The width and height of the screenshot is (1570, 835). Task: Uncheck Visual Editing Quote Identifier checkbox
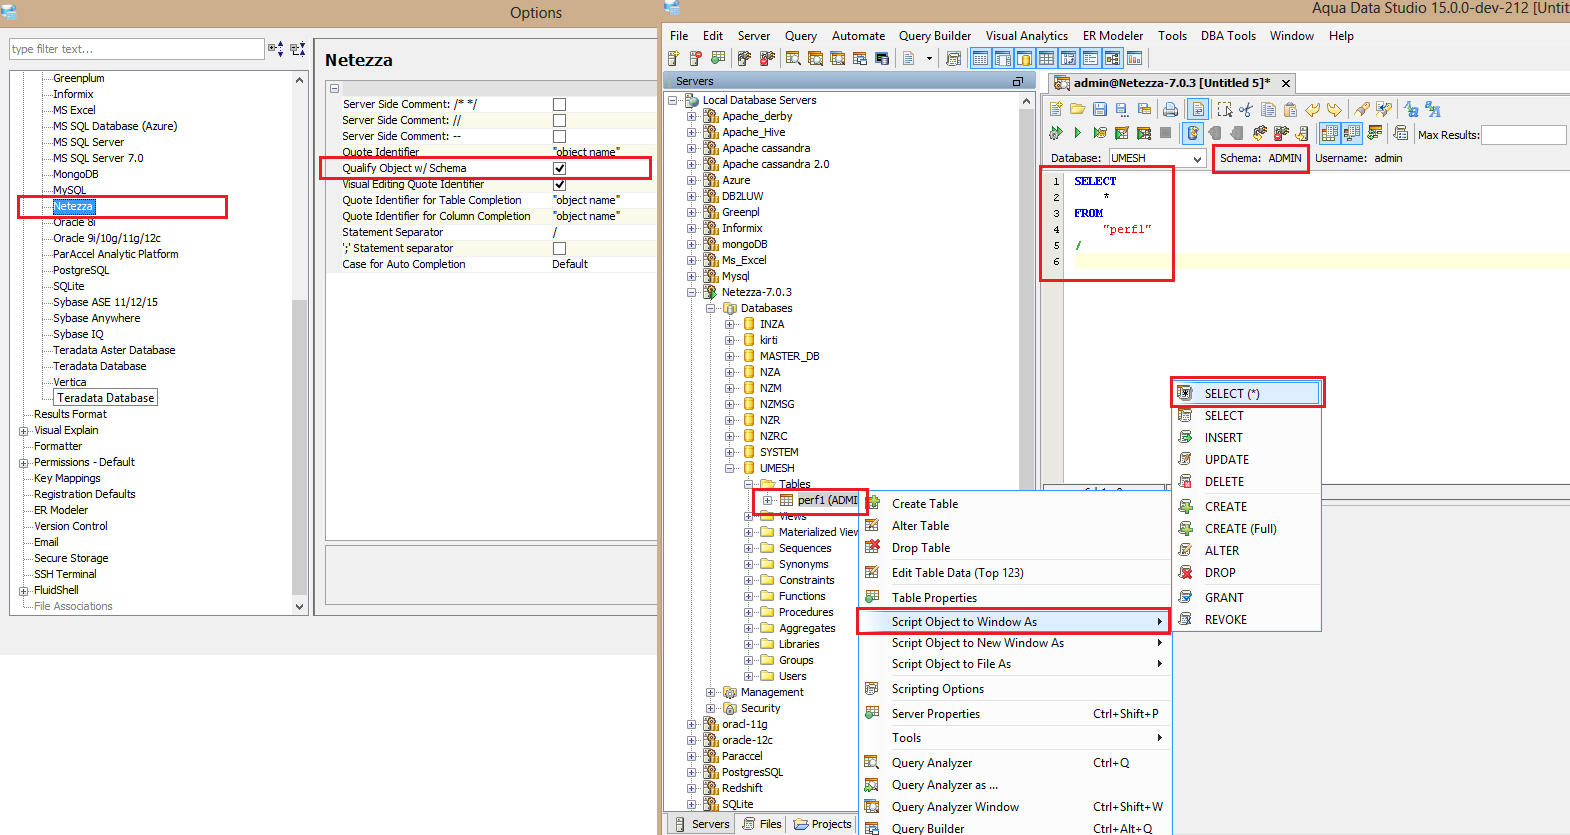(x=559, y=184)
